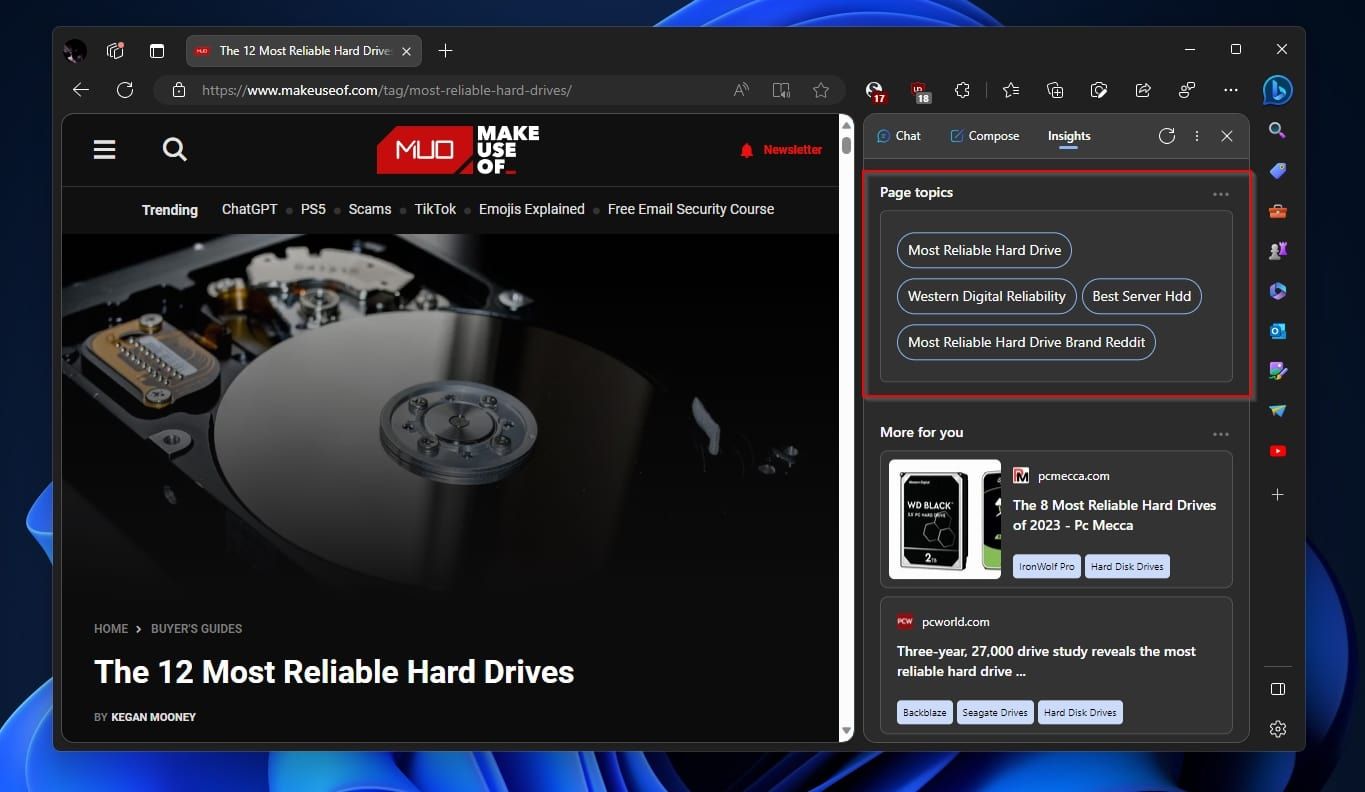Open sidebar Outlook icon

pyautogui.click(x=1277, y=331)
